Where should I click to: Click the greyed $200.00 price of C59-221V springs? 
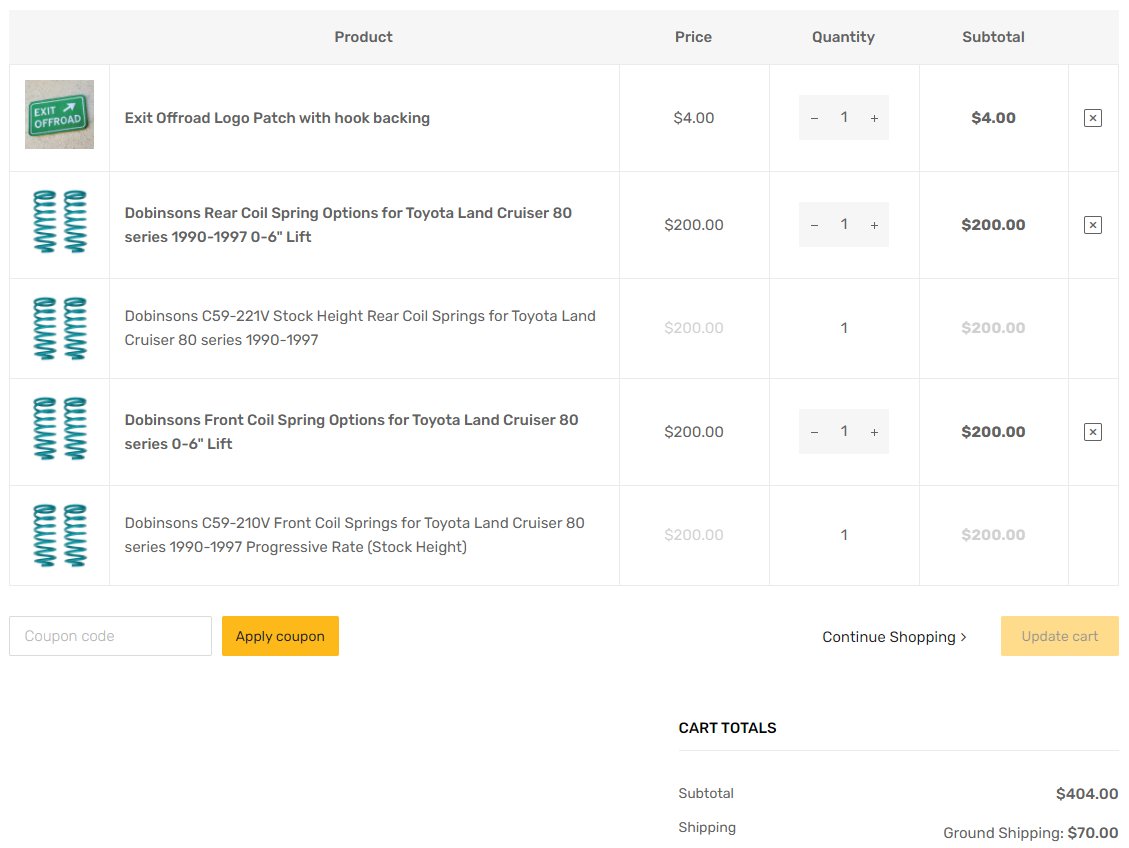(x=693, y=328)
